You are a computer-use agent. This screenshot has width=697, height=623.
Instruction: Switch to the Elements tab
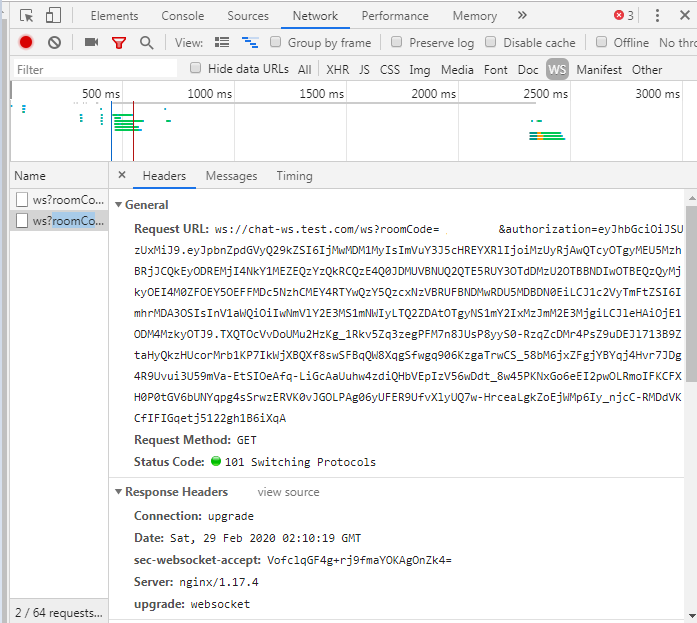pos(114,16)
